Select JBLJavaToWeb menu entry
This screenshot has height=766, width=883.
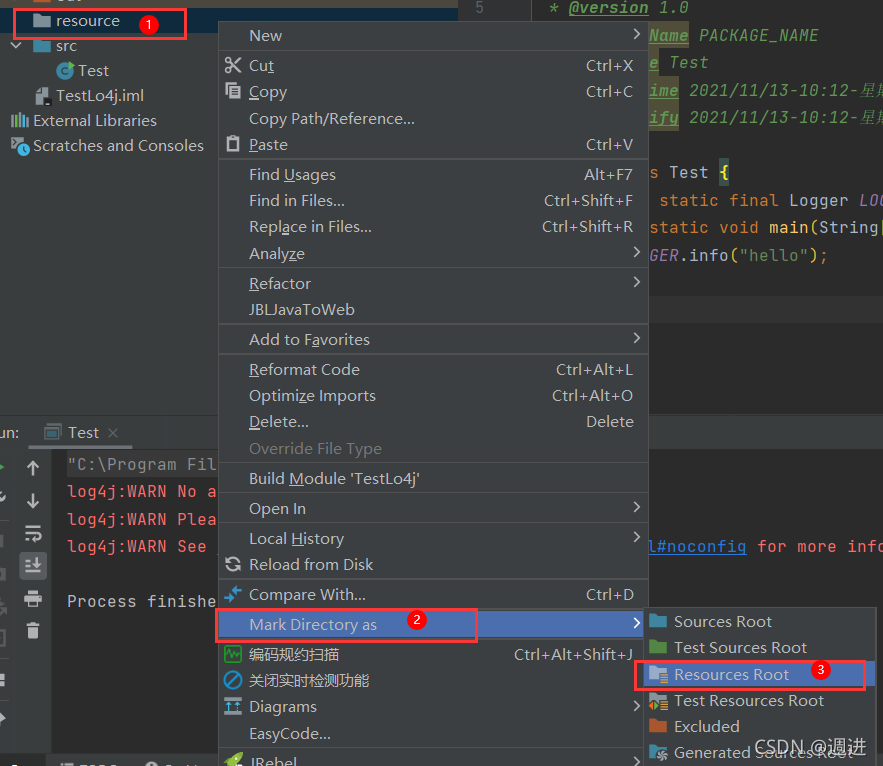(433, 309)
